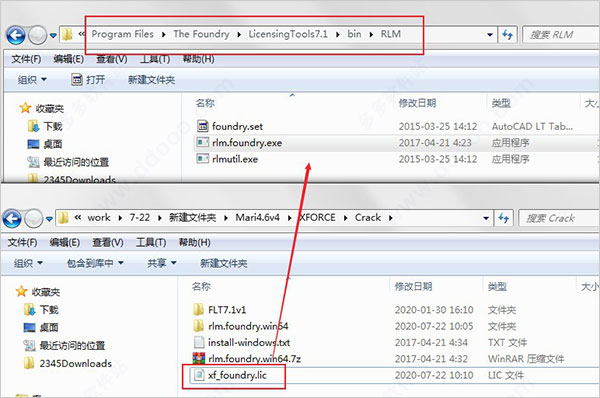Sort by 修改日期 column in RLM window
This screenshot has width=600, height=398.
417,103
